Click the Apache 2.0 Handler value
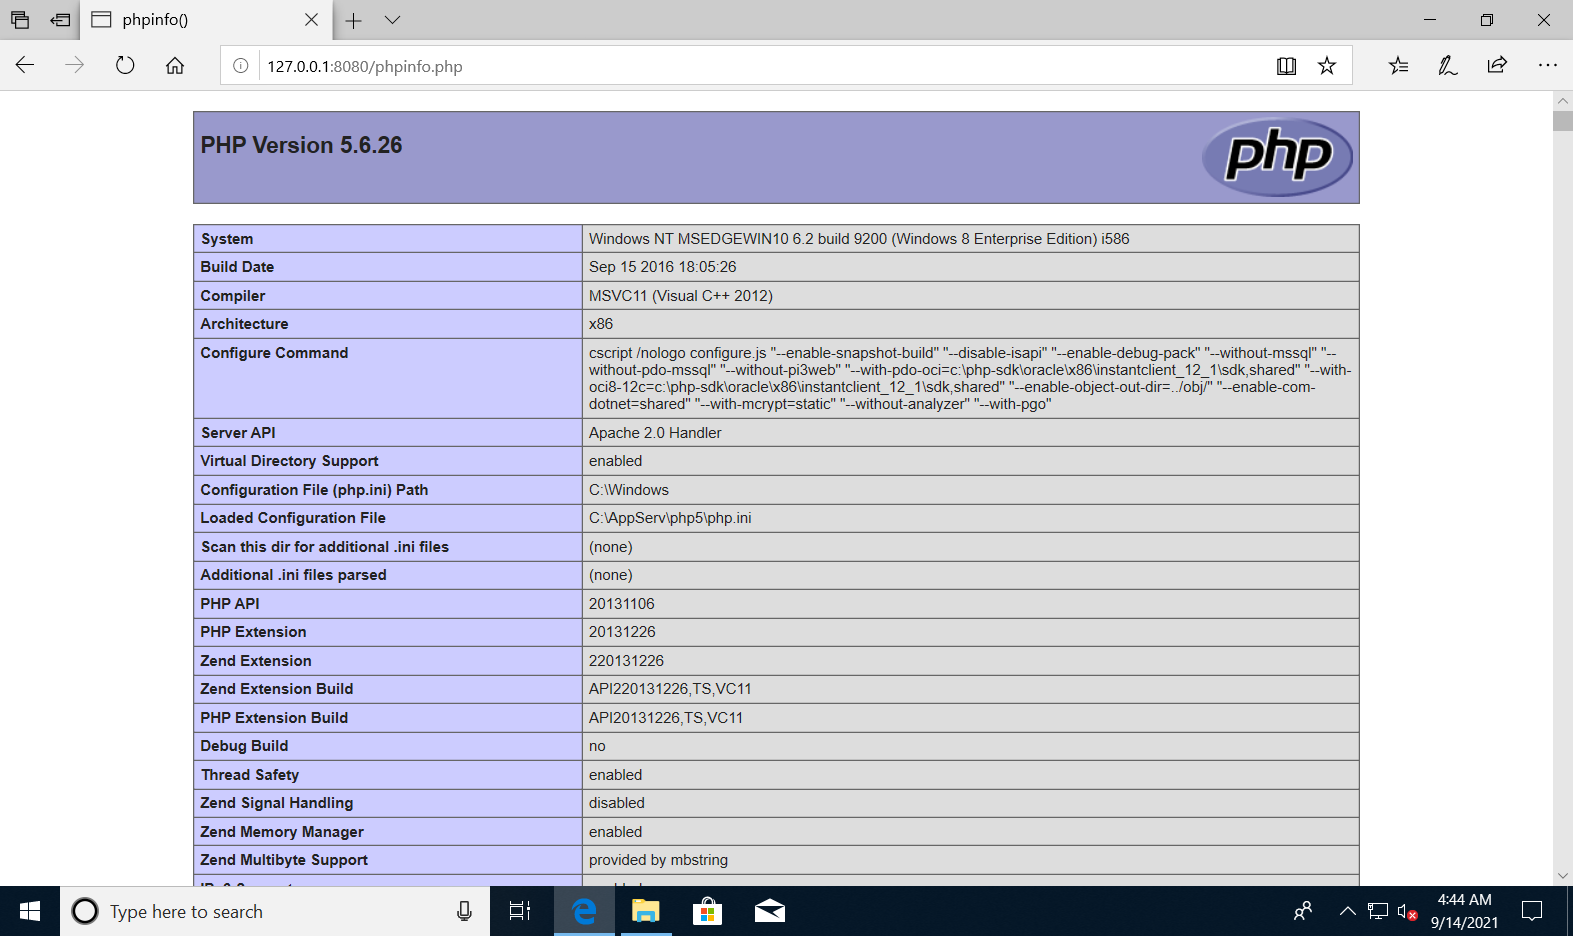Viewport: 1573px width, 936px height. coord(655,433)
